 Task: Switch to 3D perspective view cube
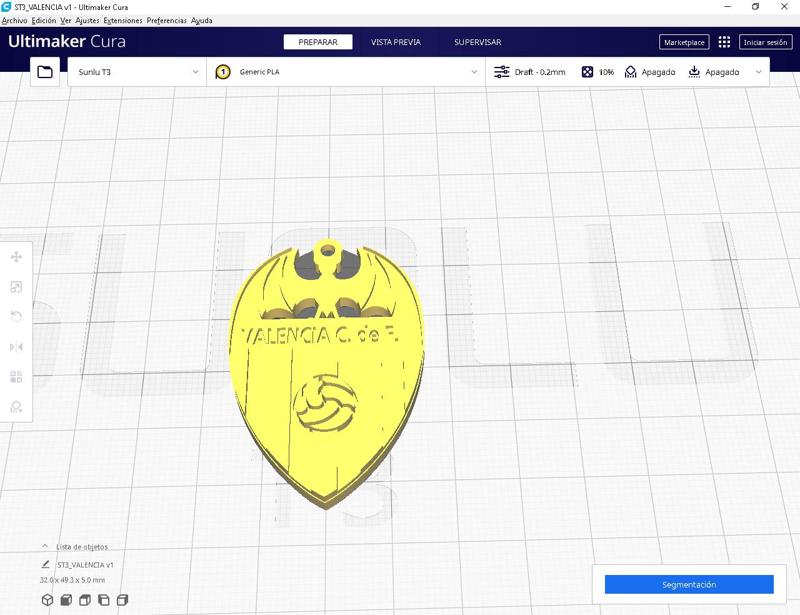click(x=47, y=600)
